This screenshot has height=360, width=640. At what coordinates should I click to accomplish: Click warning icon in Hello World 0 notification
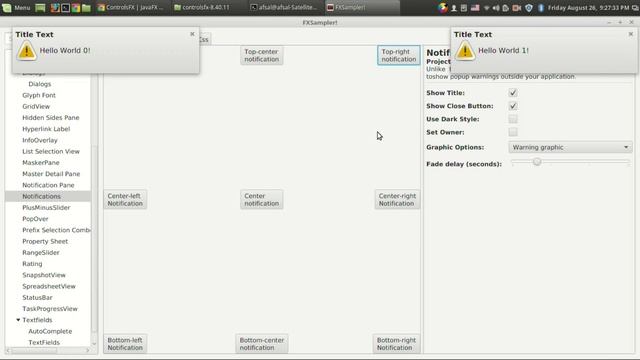(x=27, y=51)
